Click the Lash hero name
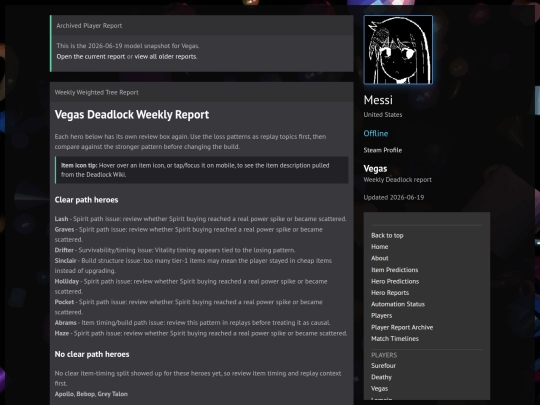Screen dimensions: 540x405 pos(61,219)
